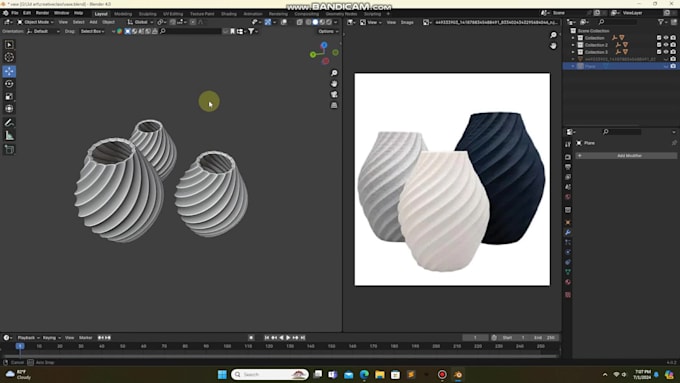Viewport: 680px width, 383px height.
Task: Jump to the timeline's last frame
Action: click(303, 337)
